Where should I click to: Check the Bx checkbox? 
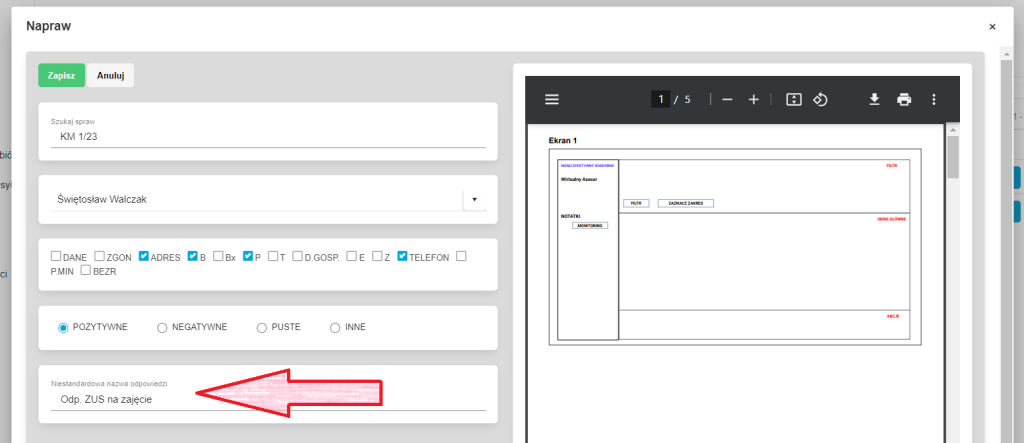218,256
